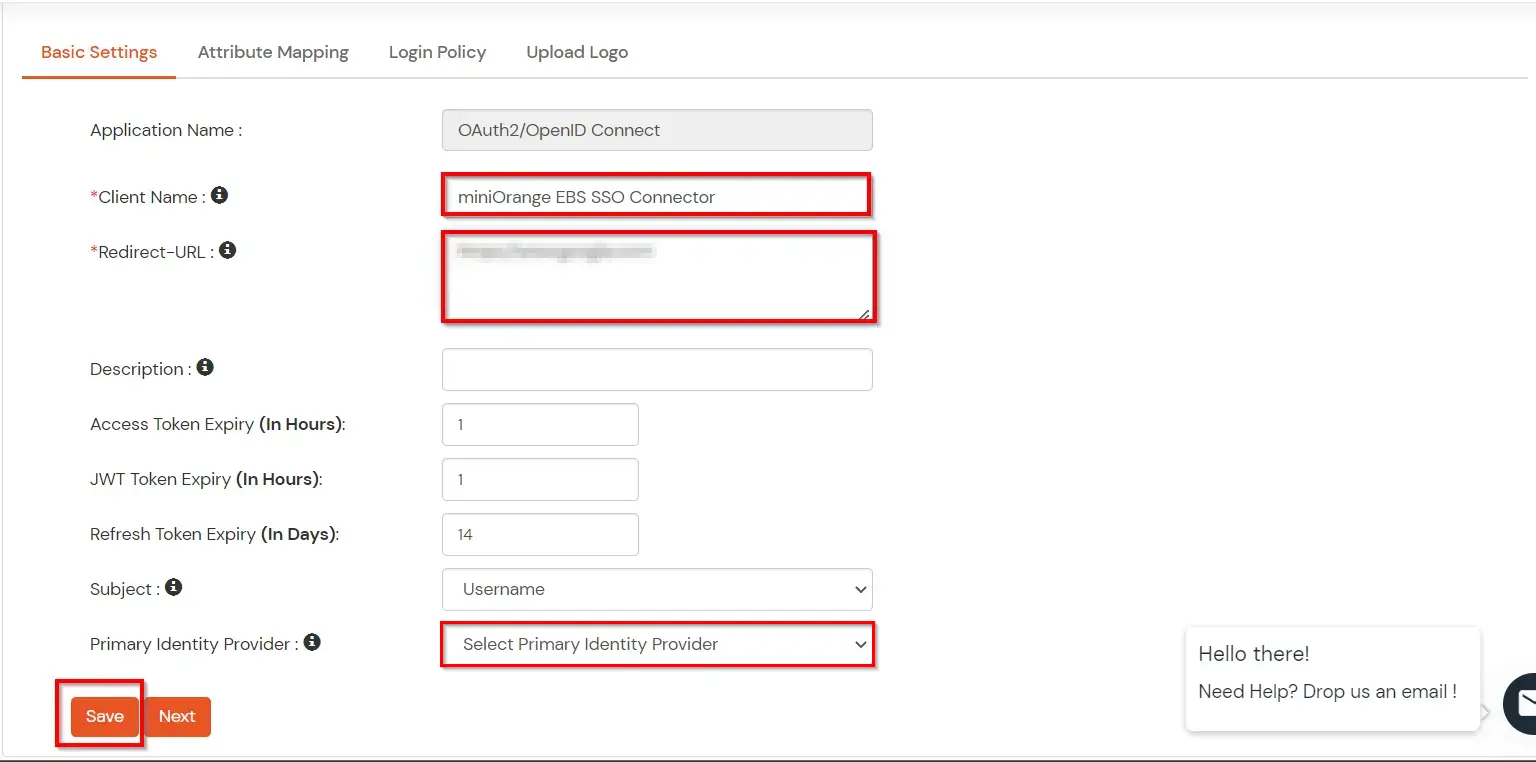Expand the Subject selector's chevron arrow

(860, 589)
